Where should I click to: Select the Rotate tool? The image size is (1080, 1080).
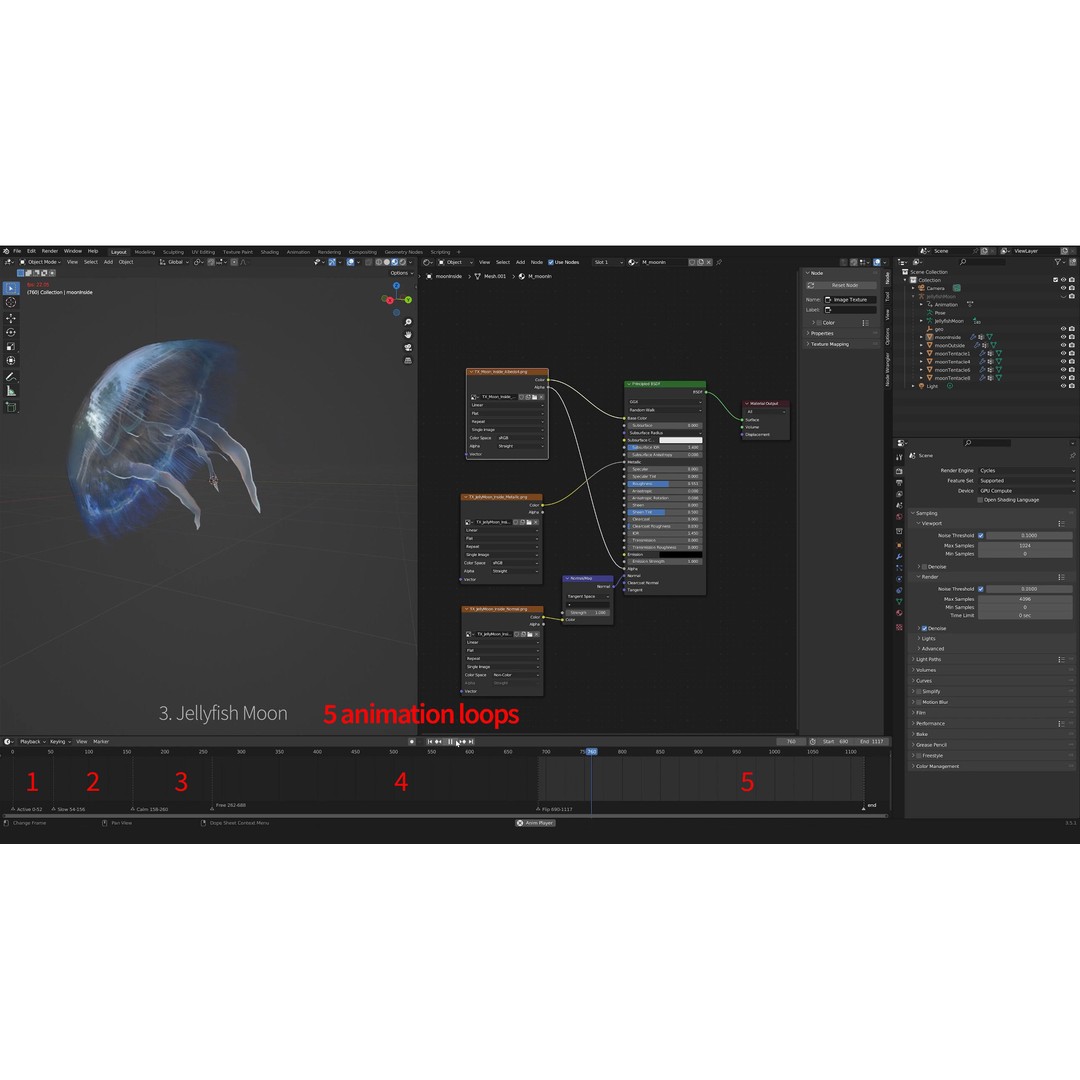11,332
